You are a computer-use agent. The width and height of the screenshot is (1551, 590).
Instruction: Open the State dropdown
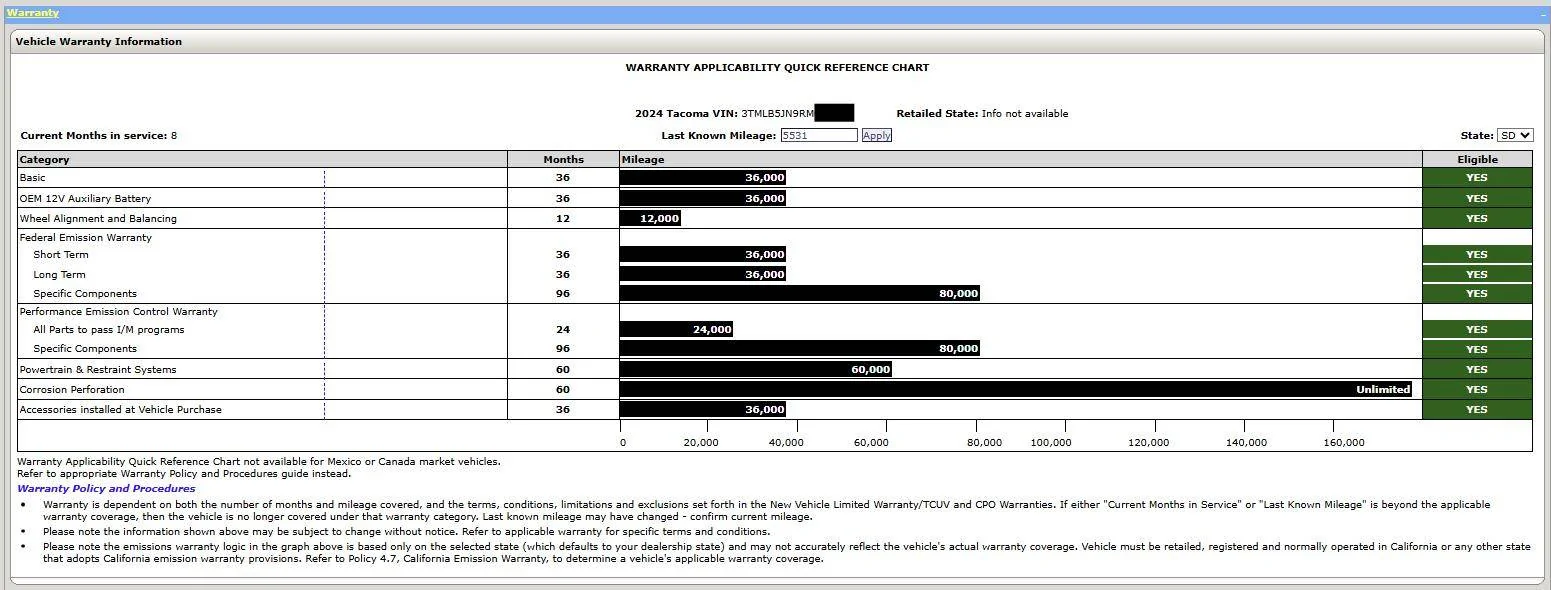click(1514, 135)
